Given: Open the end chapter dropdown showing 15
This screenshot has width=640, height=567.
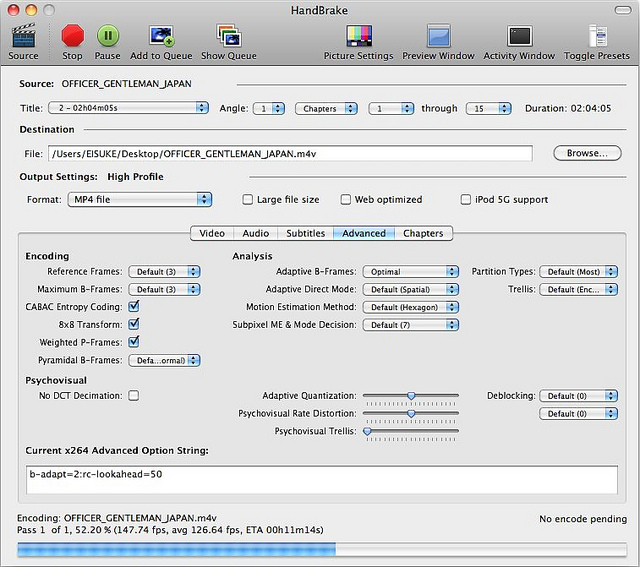Looking at the screenshot, I should click(488, 109).
